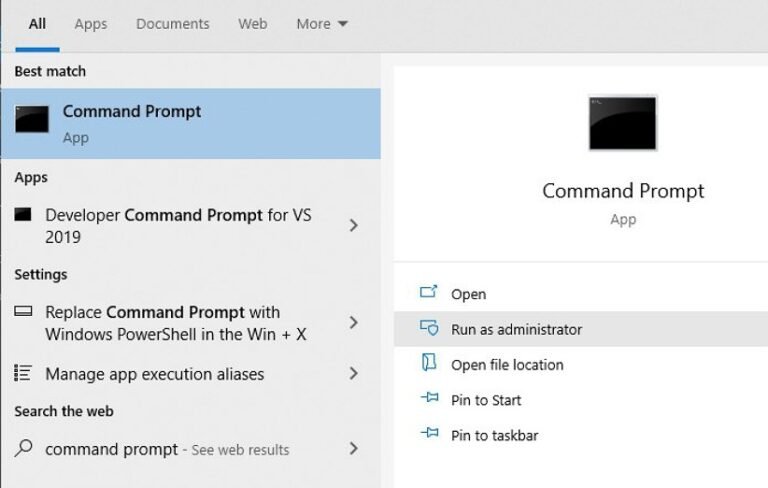Click the web search magnifier icon
This screenshot has height=488, width=768.
(x=25, y=449)
